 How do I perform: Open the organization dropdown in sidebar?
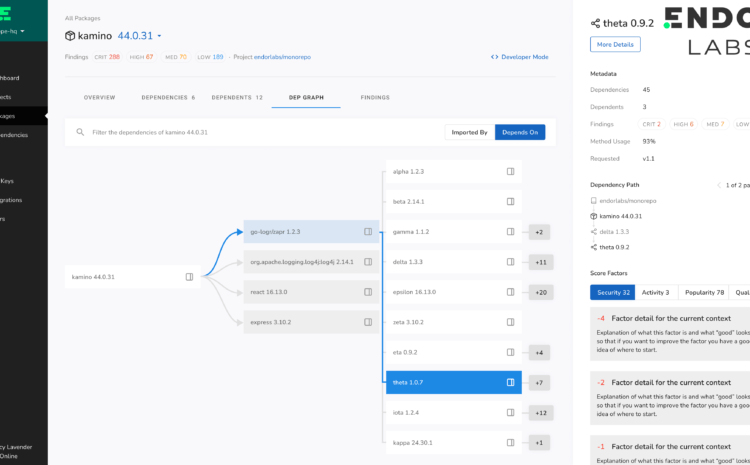click(12, 31)
